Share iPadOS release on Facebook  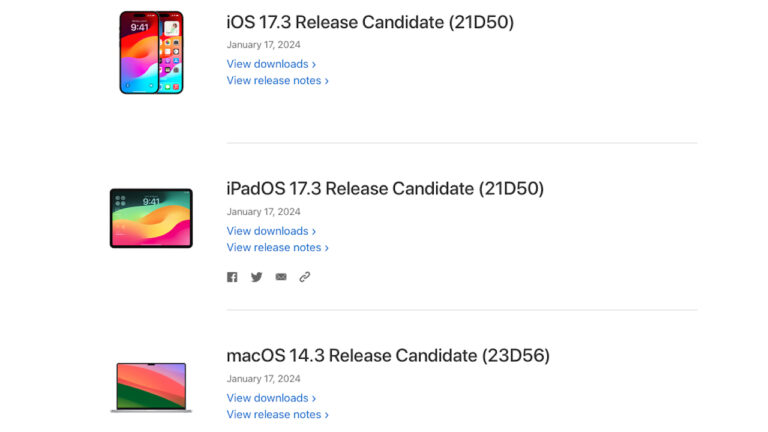[232, 277]
